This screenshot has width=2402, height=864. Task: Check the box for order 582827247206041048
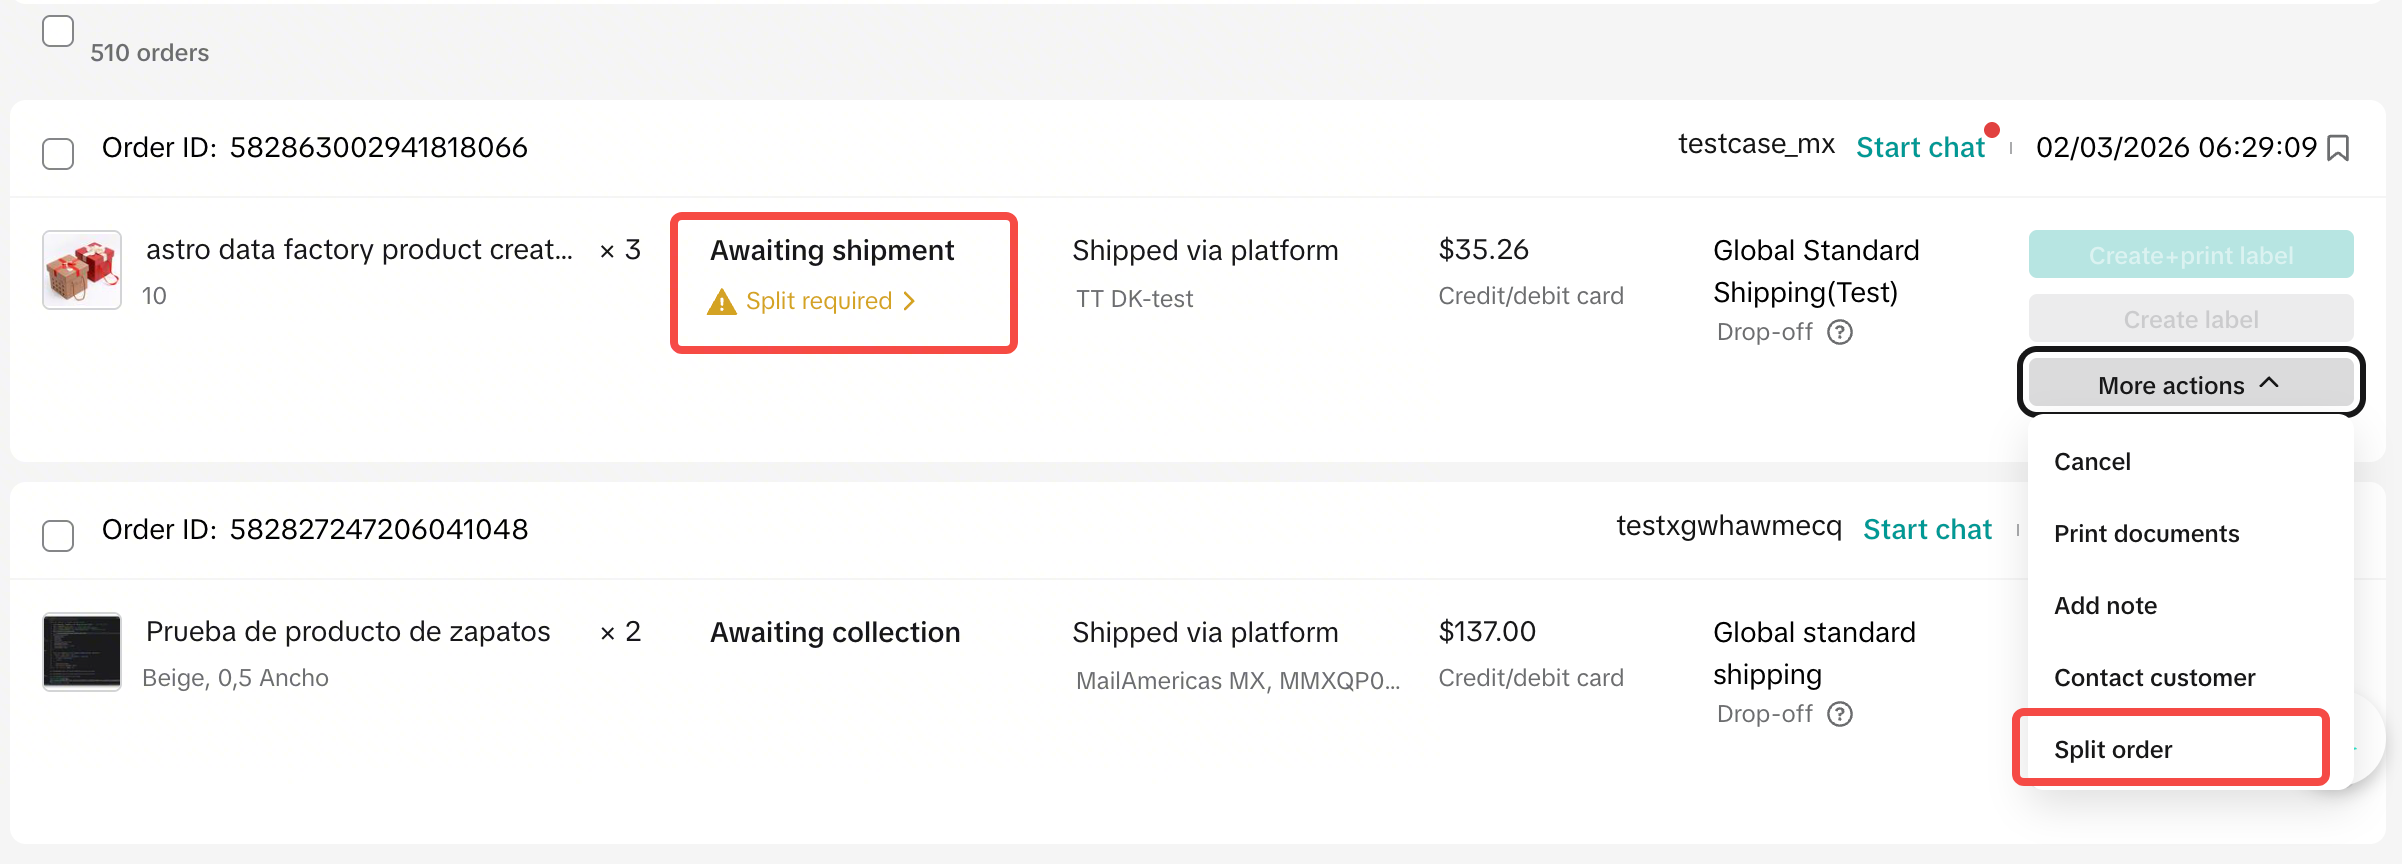tap(58, 536)
